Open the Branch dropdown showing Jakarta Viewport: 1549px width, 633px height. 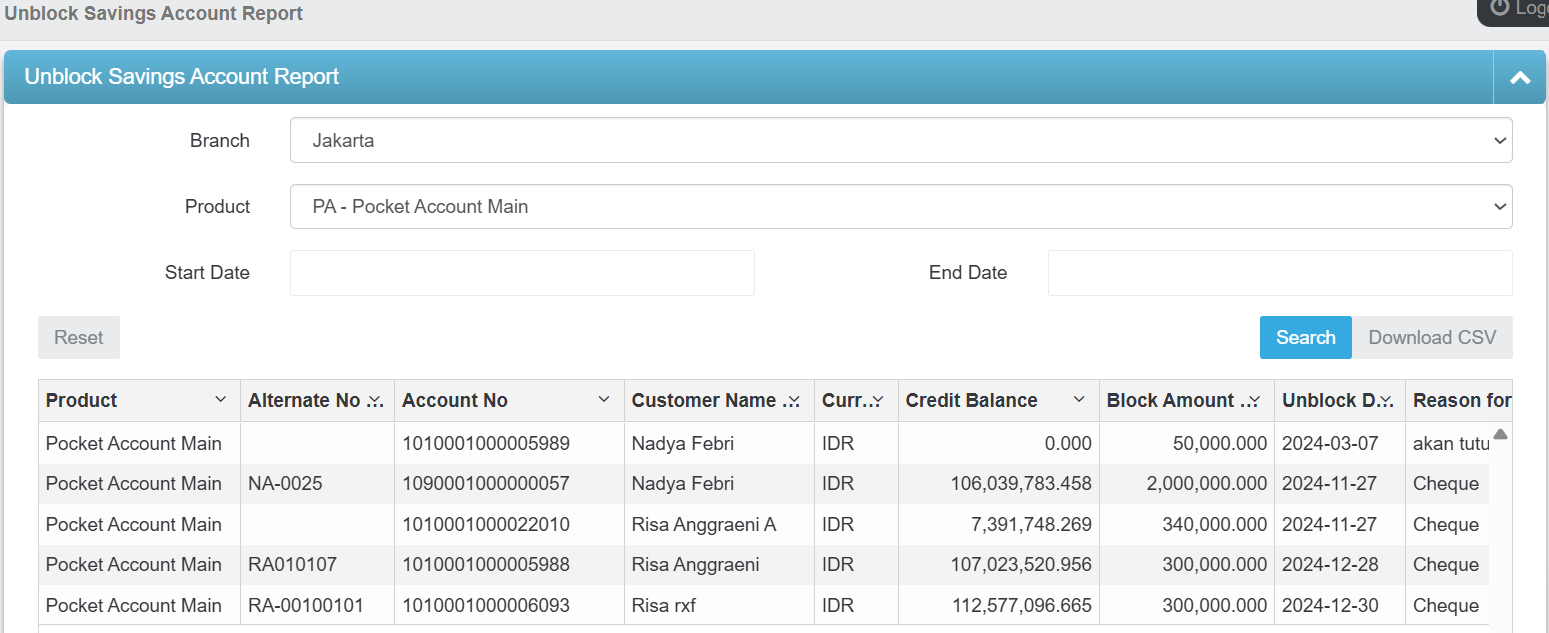[900, 140]
